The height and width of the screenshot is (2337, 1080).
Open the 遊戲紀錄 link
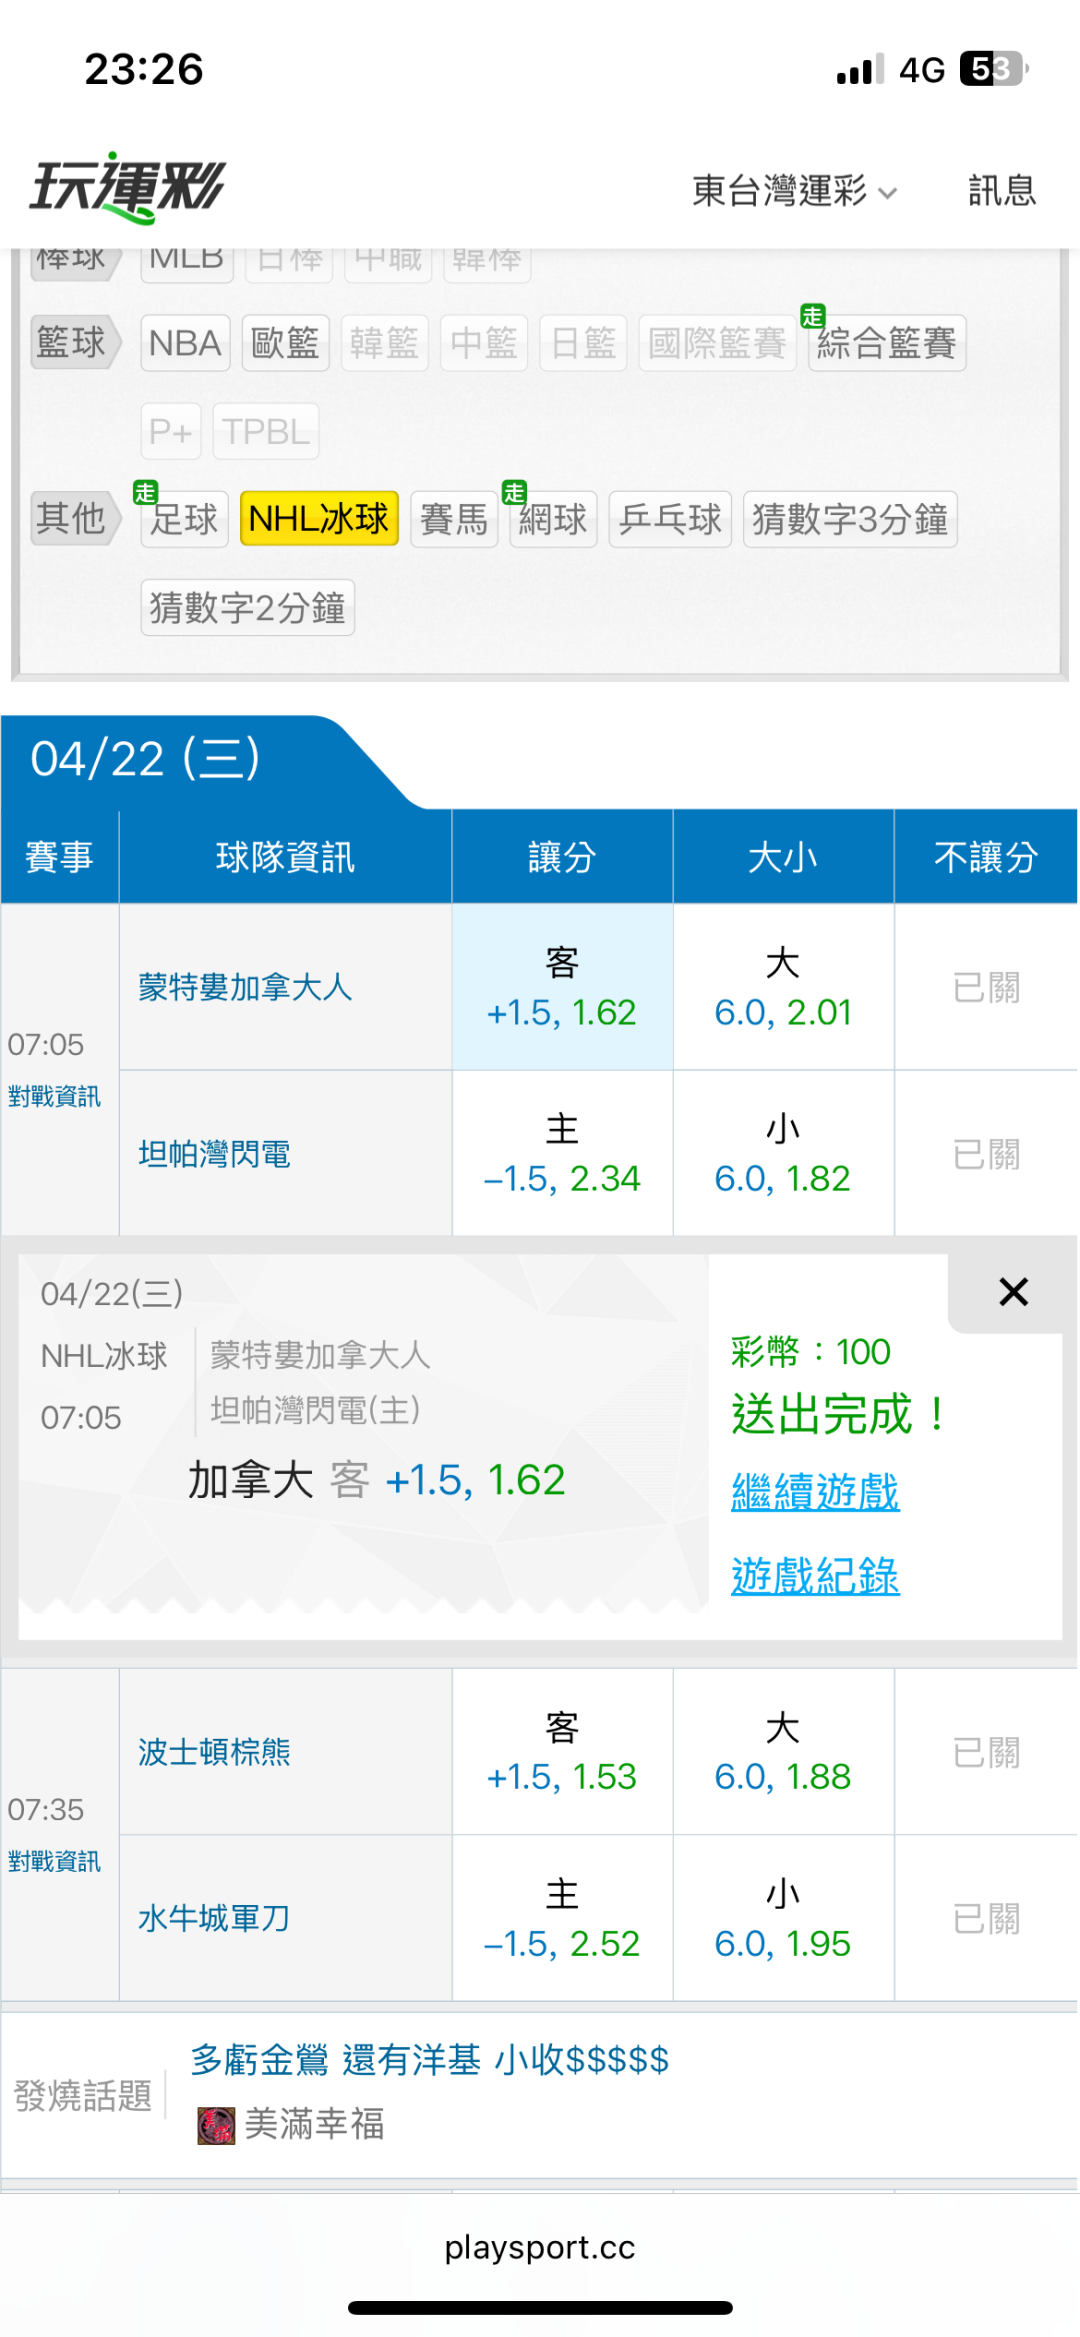815,1576
